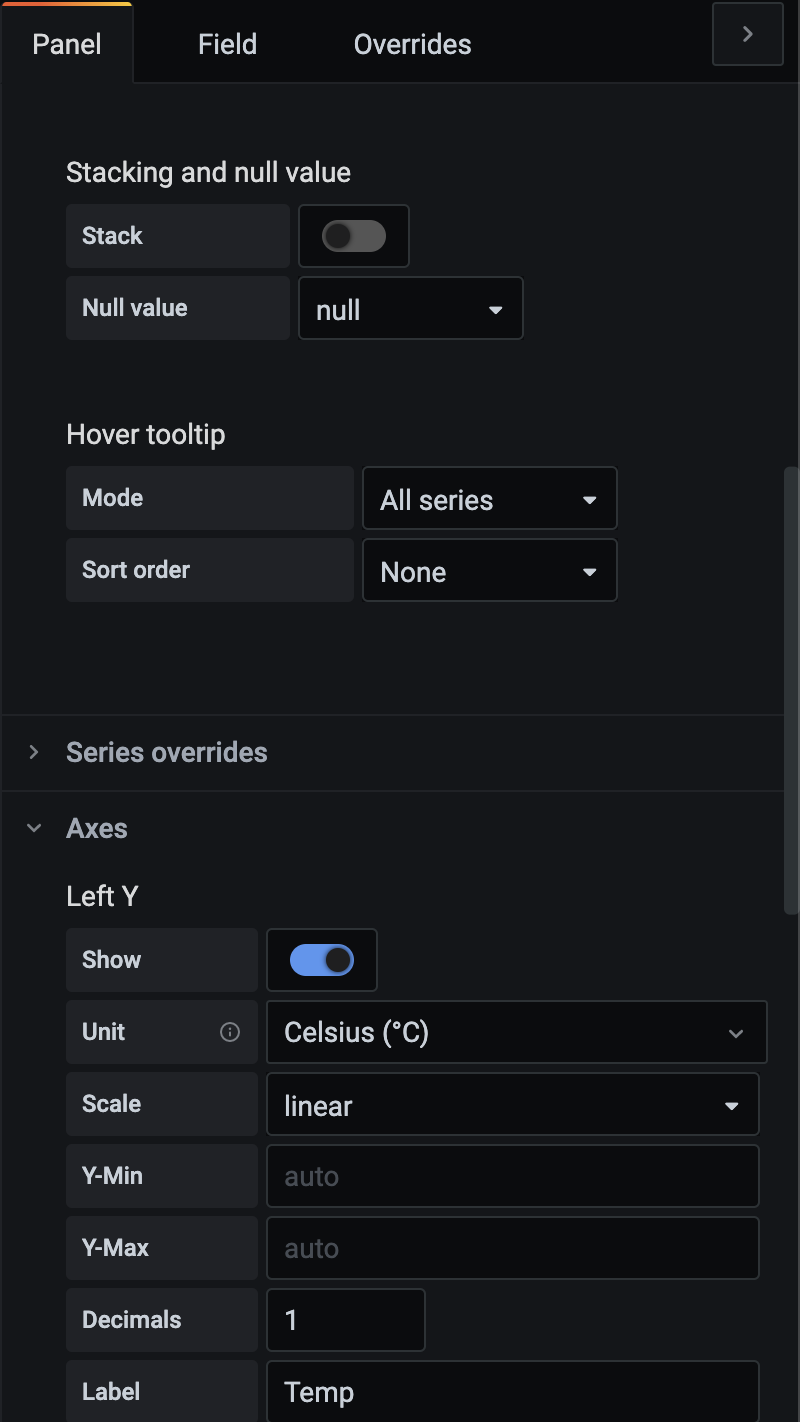800x1422 pixels.
Task: Expand the Series overrides section
Action: (166, 753)
